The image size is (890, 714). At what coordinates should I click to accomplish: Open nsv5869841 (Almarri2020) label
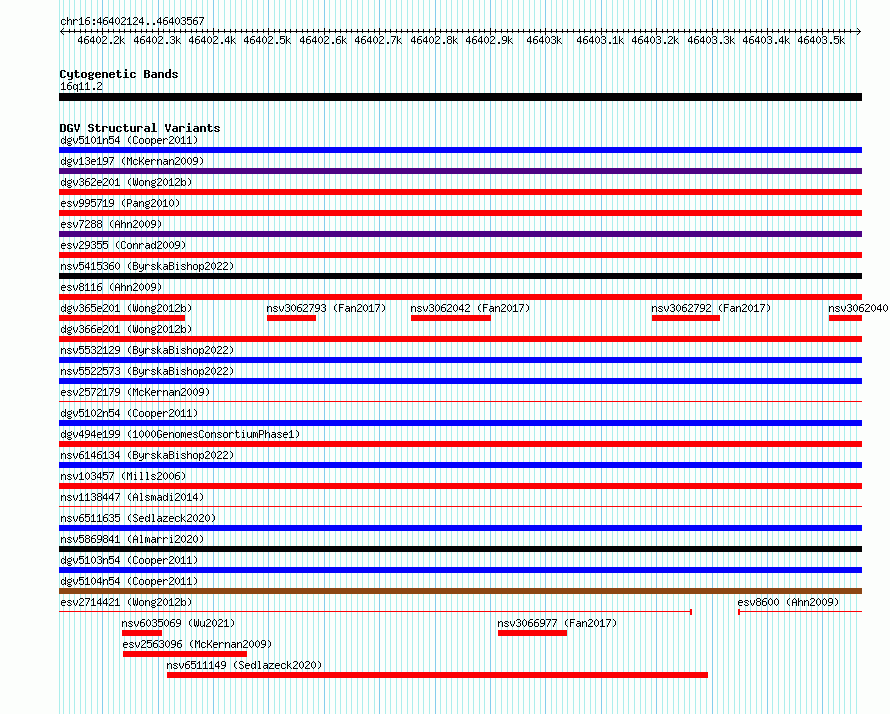[132, 539]
